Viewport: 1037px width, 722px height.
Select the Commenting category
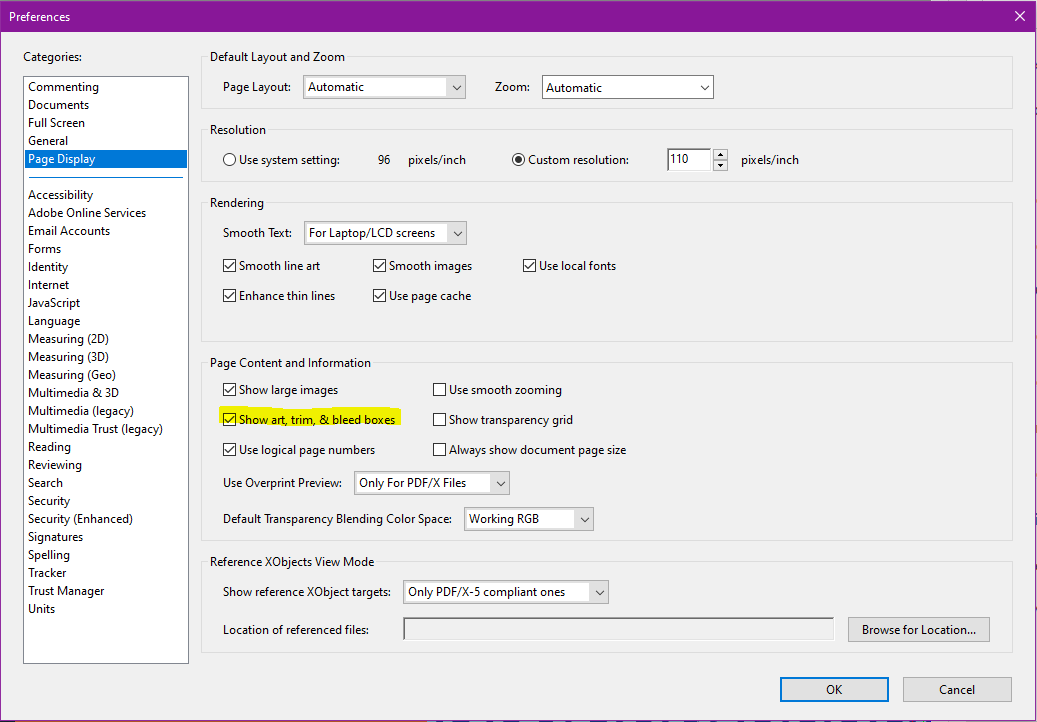coord(63,87)
